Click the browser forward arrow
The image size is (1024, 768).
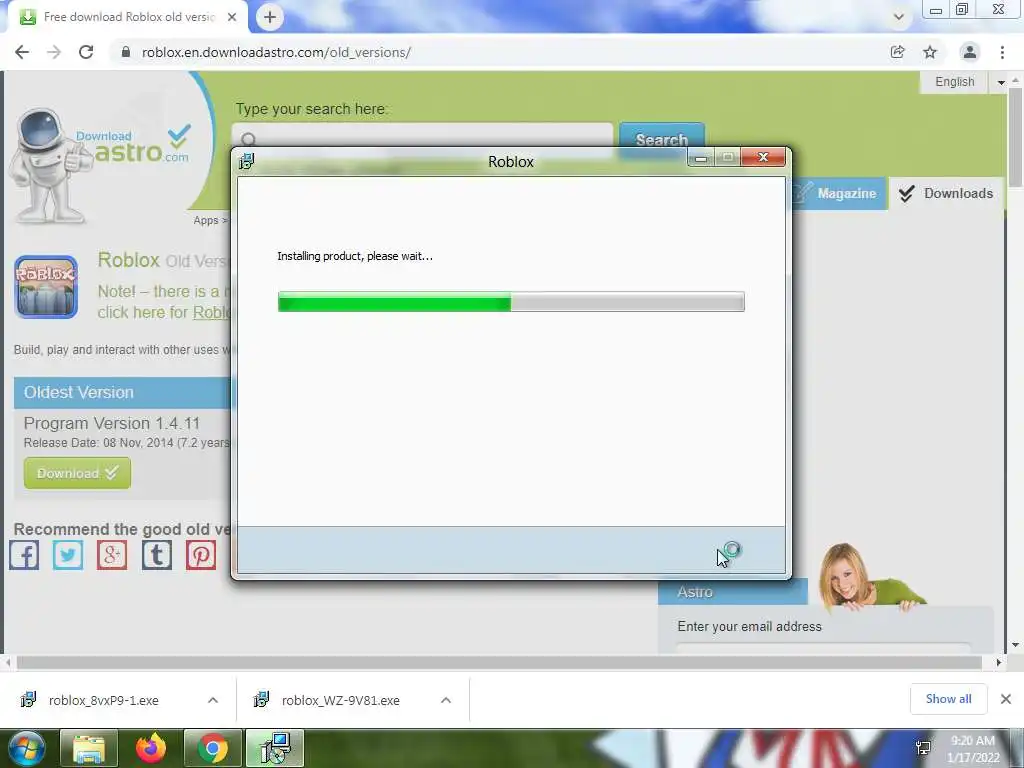pos(54,52)
